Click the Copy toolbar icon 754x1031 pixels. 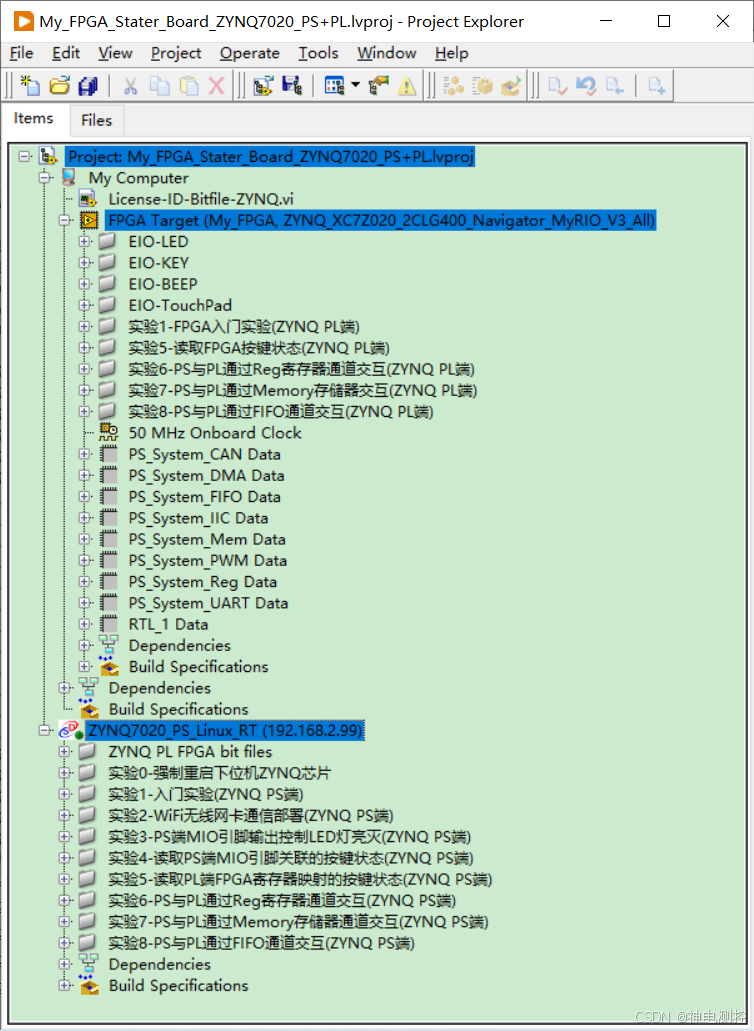click(159, 85)
